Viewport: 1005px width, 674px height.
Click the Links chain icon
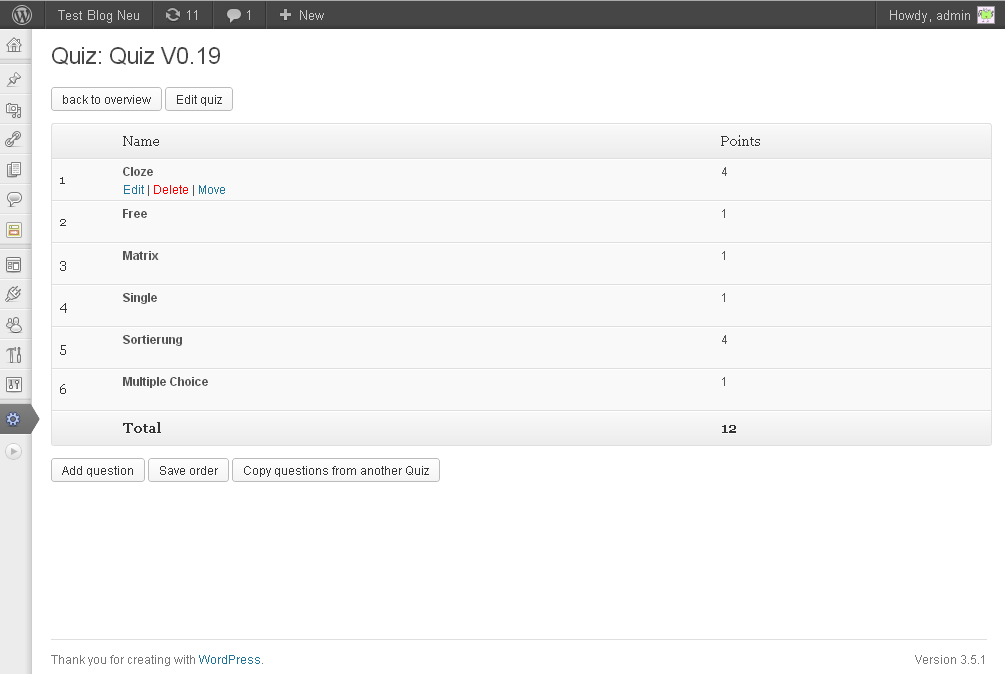click(x=14, y=140)
